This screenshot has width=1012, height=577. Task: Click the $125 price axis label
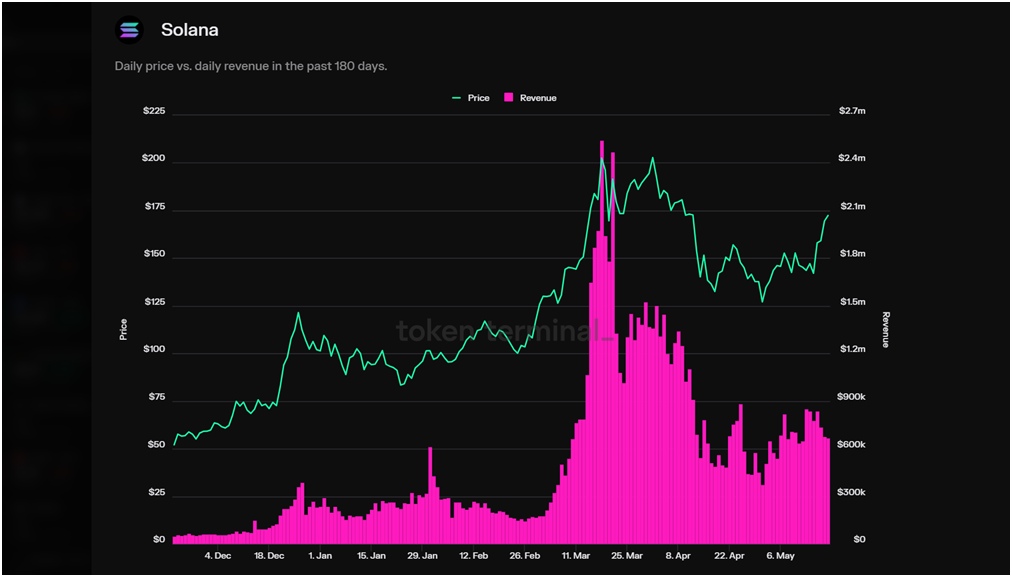[x=154, y=303]
